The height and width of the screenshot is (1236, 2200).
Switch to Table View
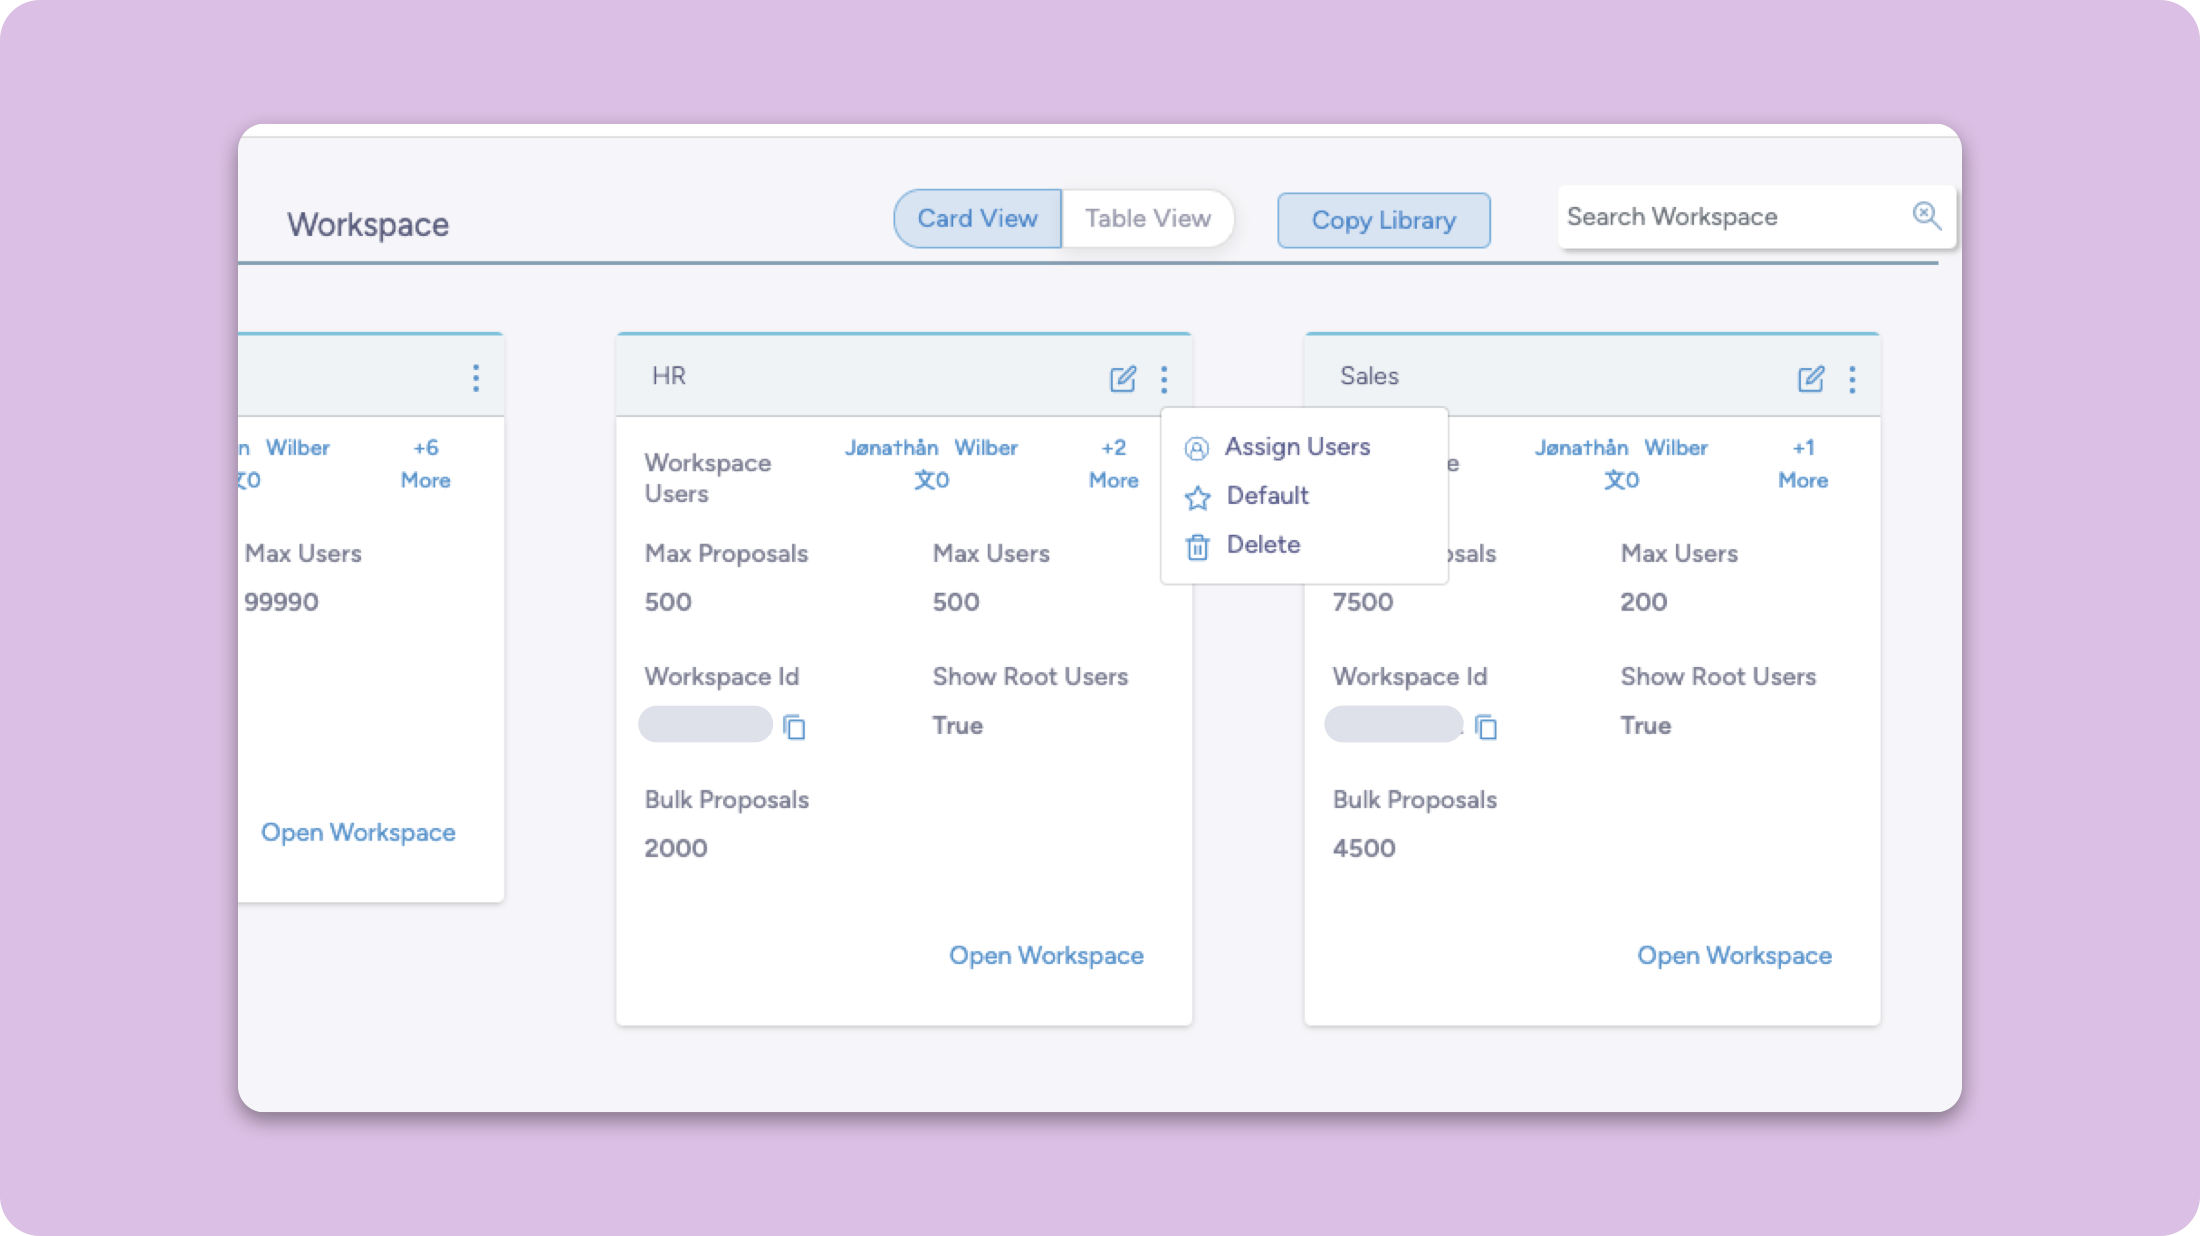[1147, 219]
